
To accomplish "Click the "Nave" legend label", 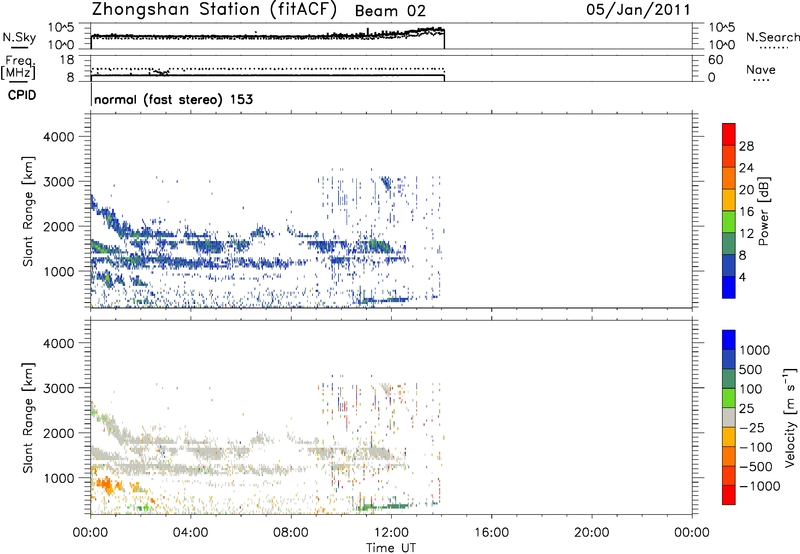I will 761,70.
